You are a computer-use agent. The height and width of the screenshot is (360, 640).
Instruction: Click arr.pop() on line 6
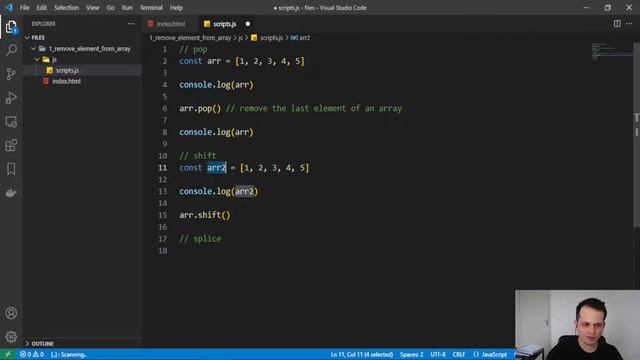point(200,109)
